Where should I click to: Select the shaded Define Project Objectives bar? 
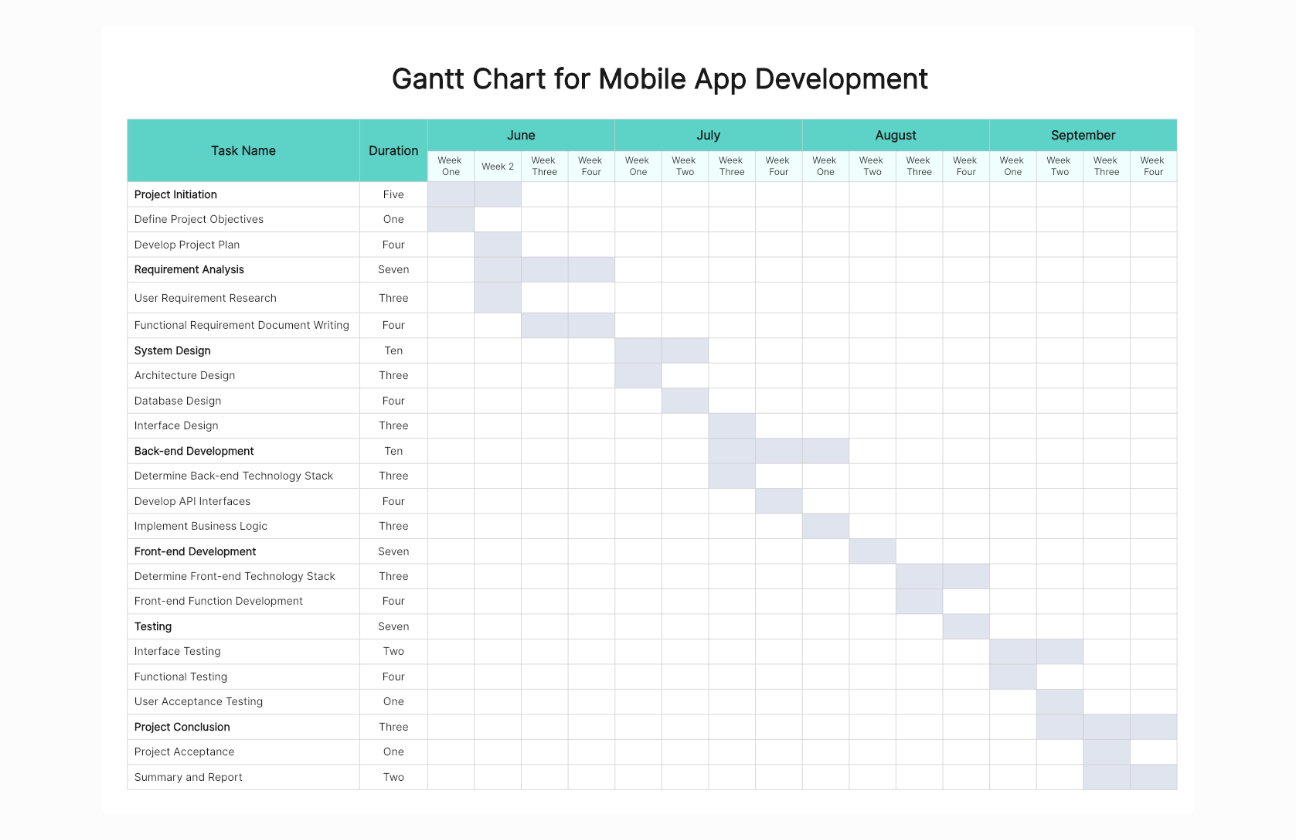pyautogui.click(x=450, y=220)
